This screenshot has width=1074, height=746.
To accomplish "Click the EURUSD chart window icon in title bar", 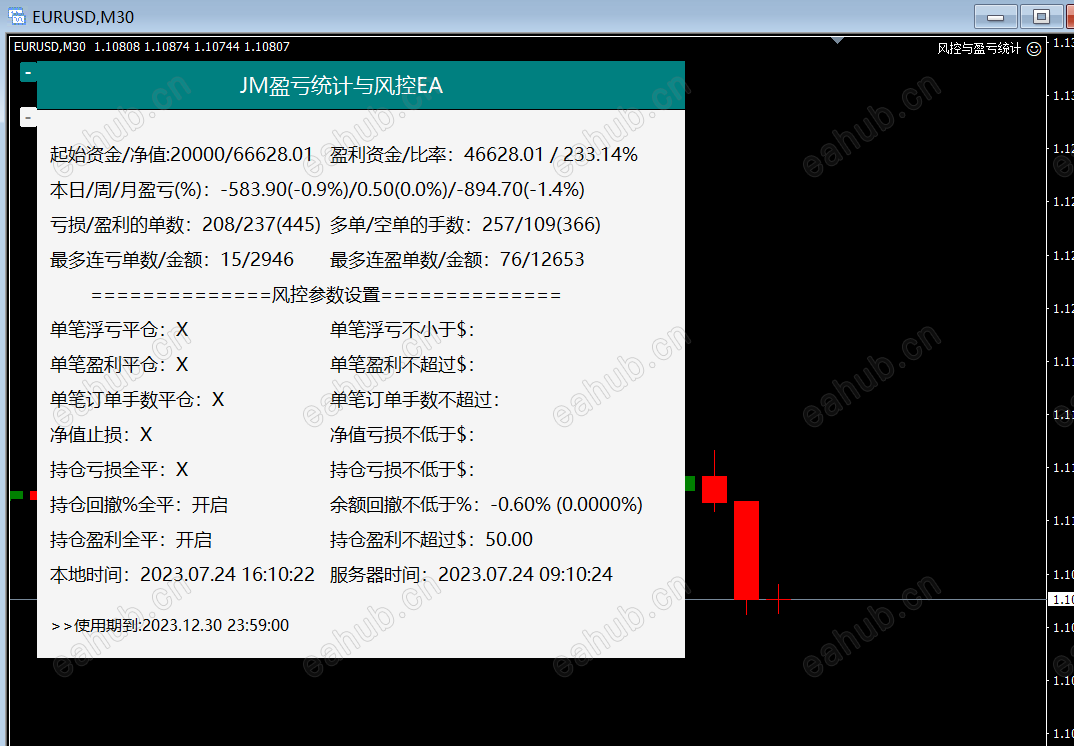I will click(16, 16).
